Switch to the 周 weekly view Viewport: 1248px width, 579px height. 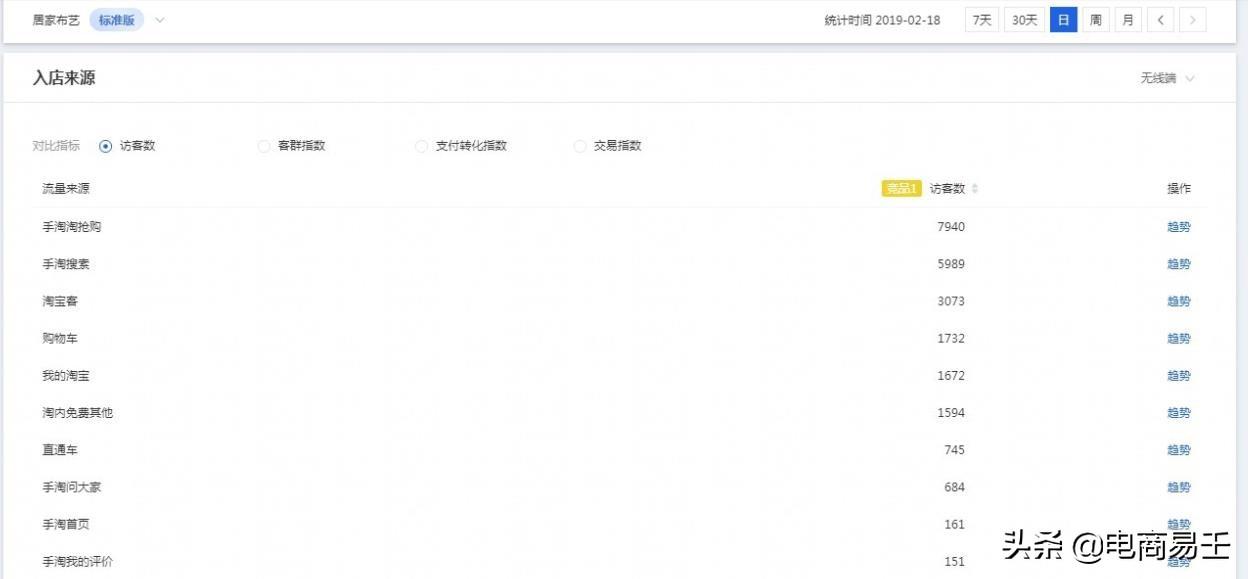tap(1096, 20)
